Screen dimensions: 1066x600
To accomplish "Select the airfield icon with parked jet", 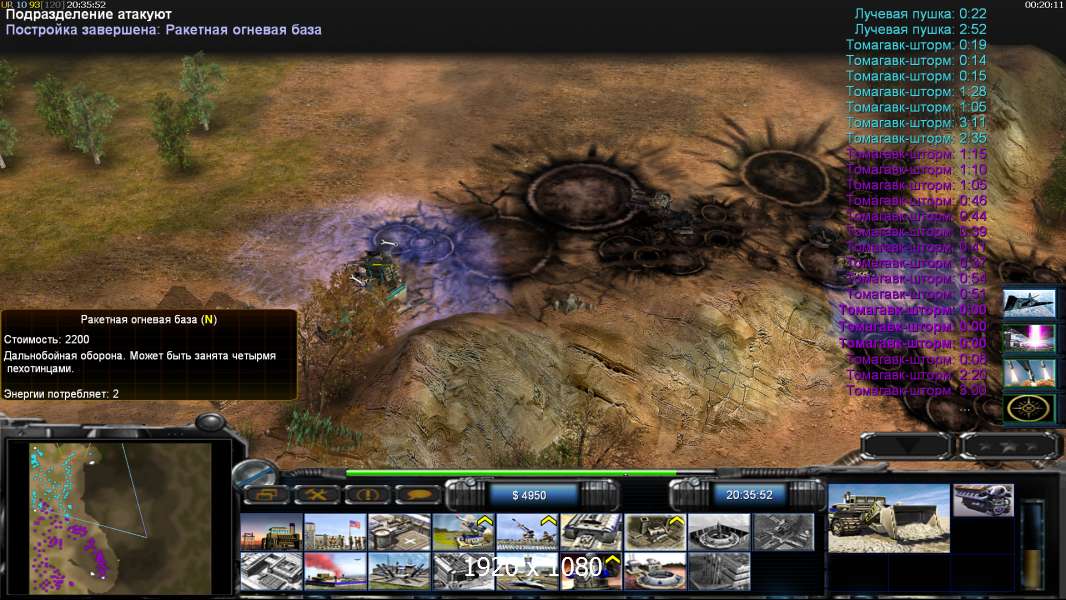I will point(527,571).
